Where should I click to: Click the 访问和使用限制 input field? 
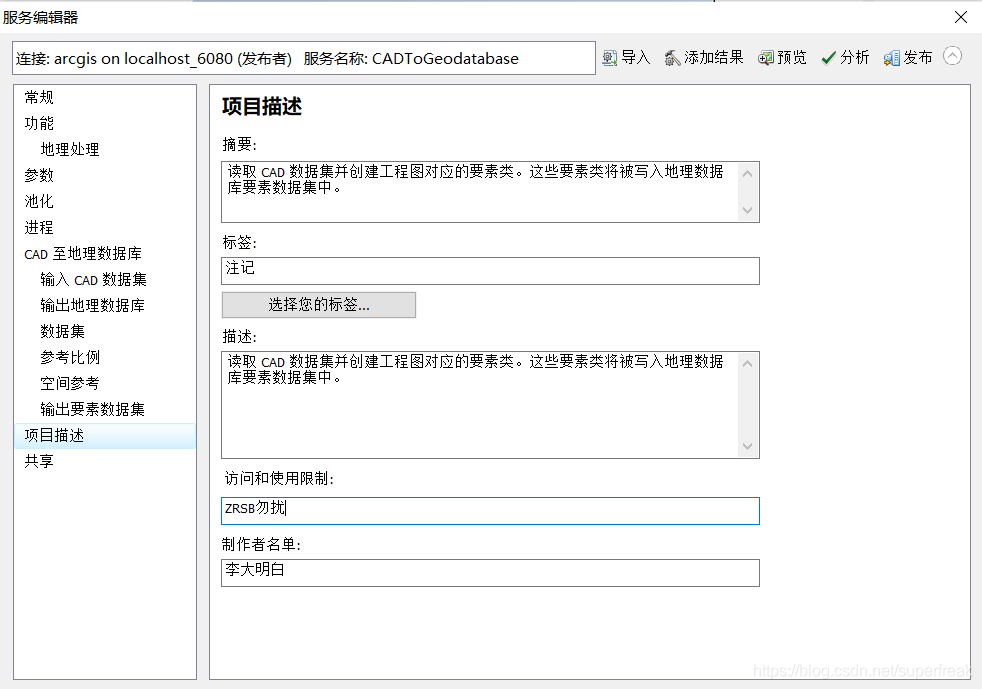pyautogui.click(x=490, y=511)
